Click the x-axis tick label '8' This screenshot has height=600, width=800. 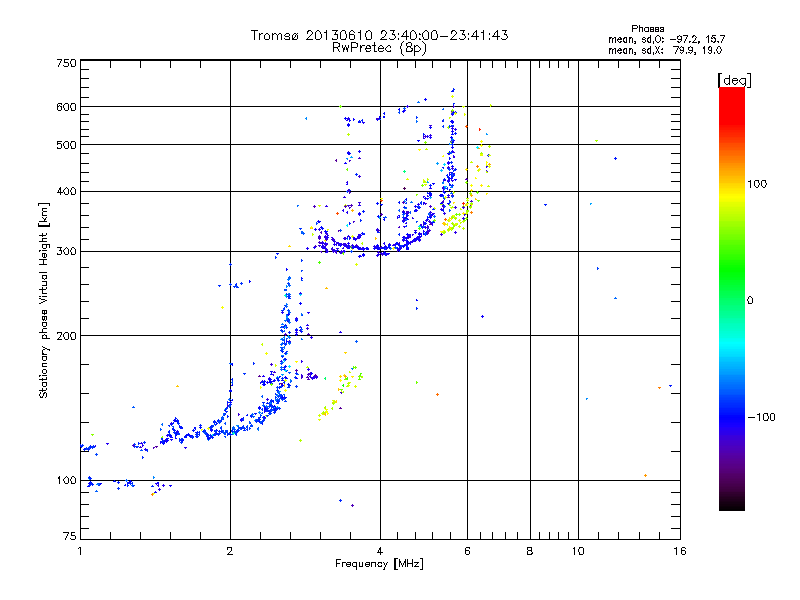[x=530, y=551]
